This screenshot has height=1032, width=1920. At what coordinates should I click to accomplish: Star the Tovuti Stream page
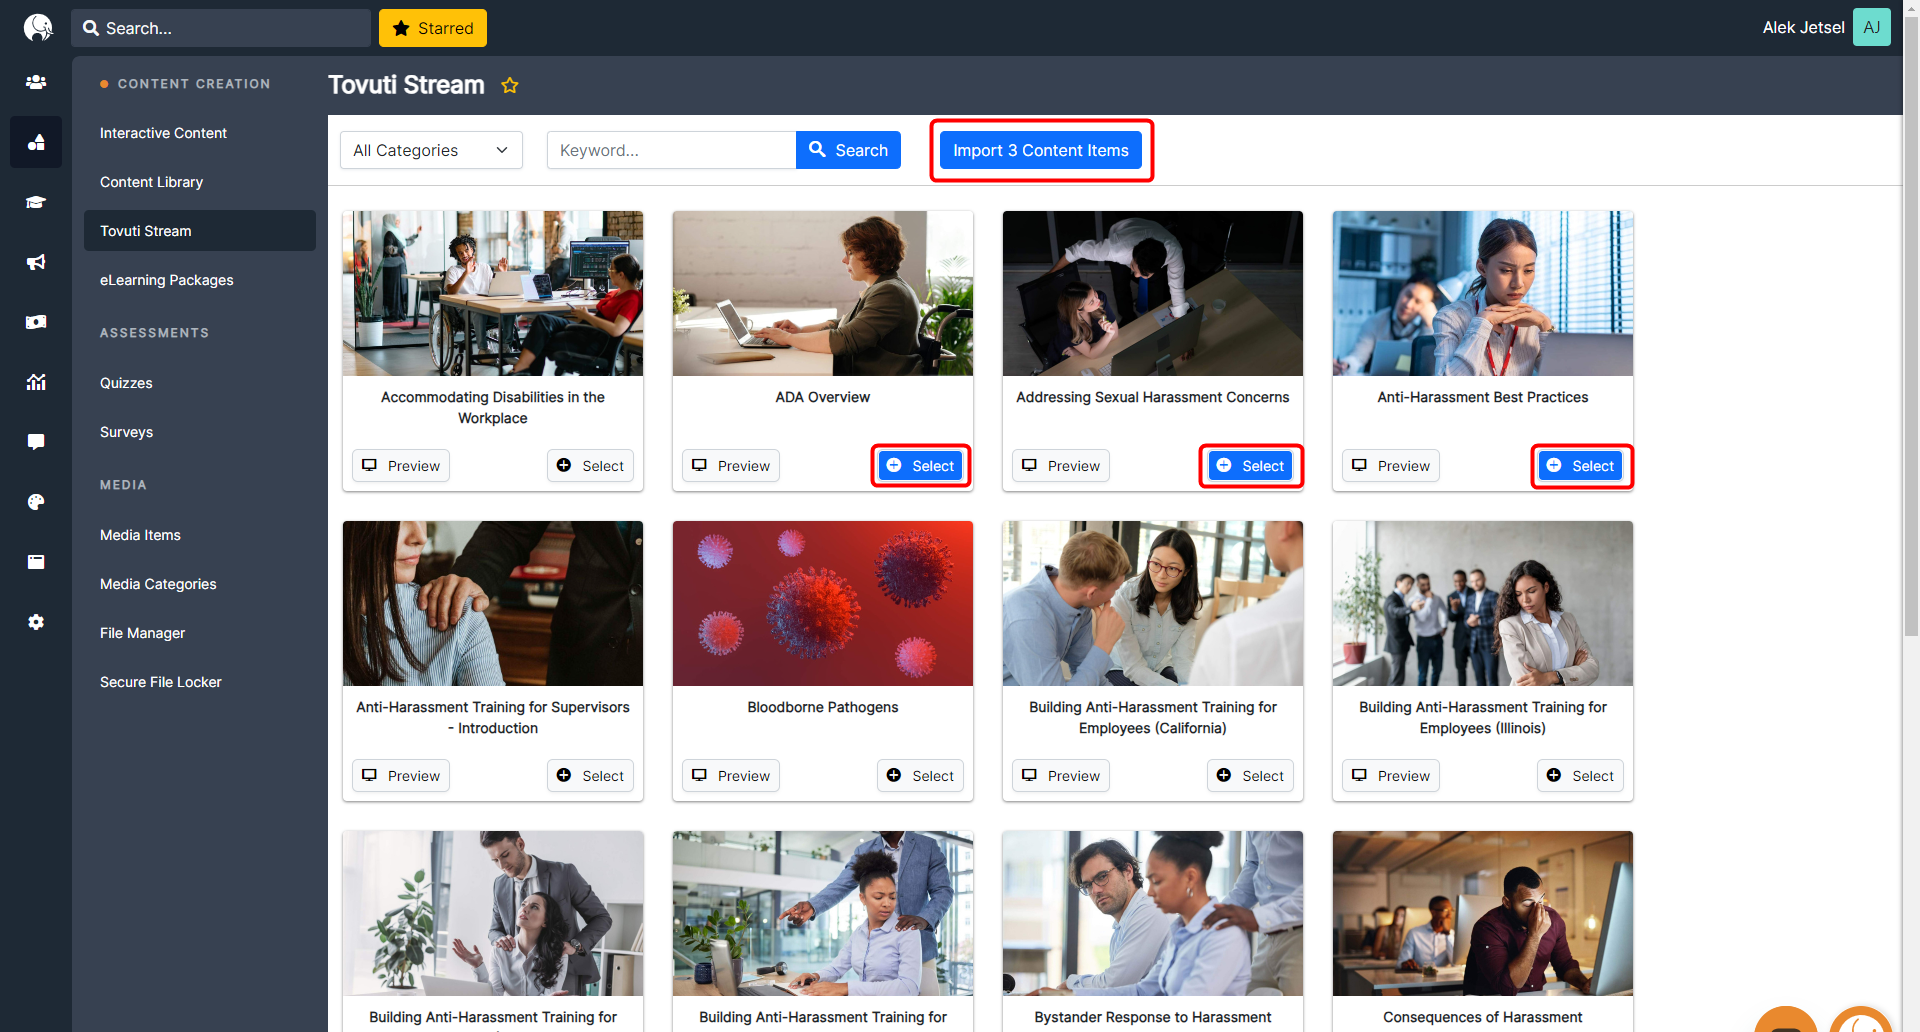click(510, 85)
